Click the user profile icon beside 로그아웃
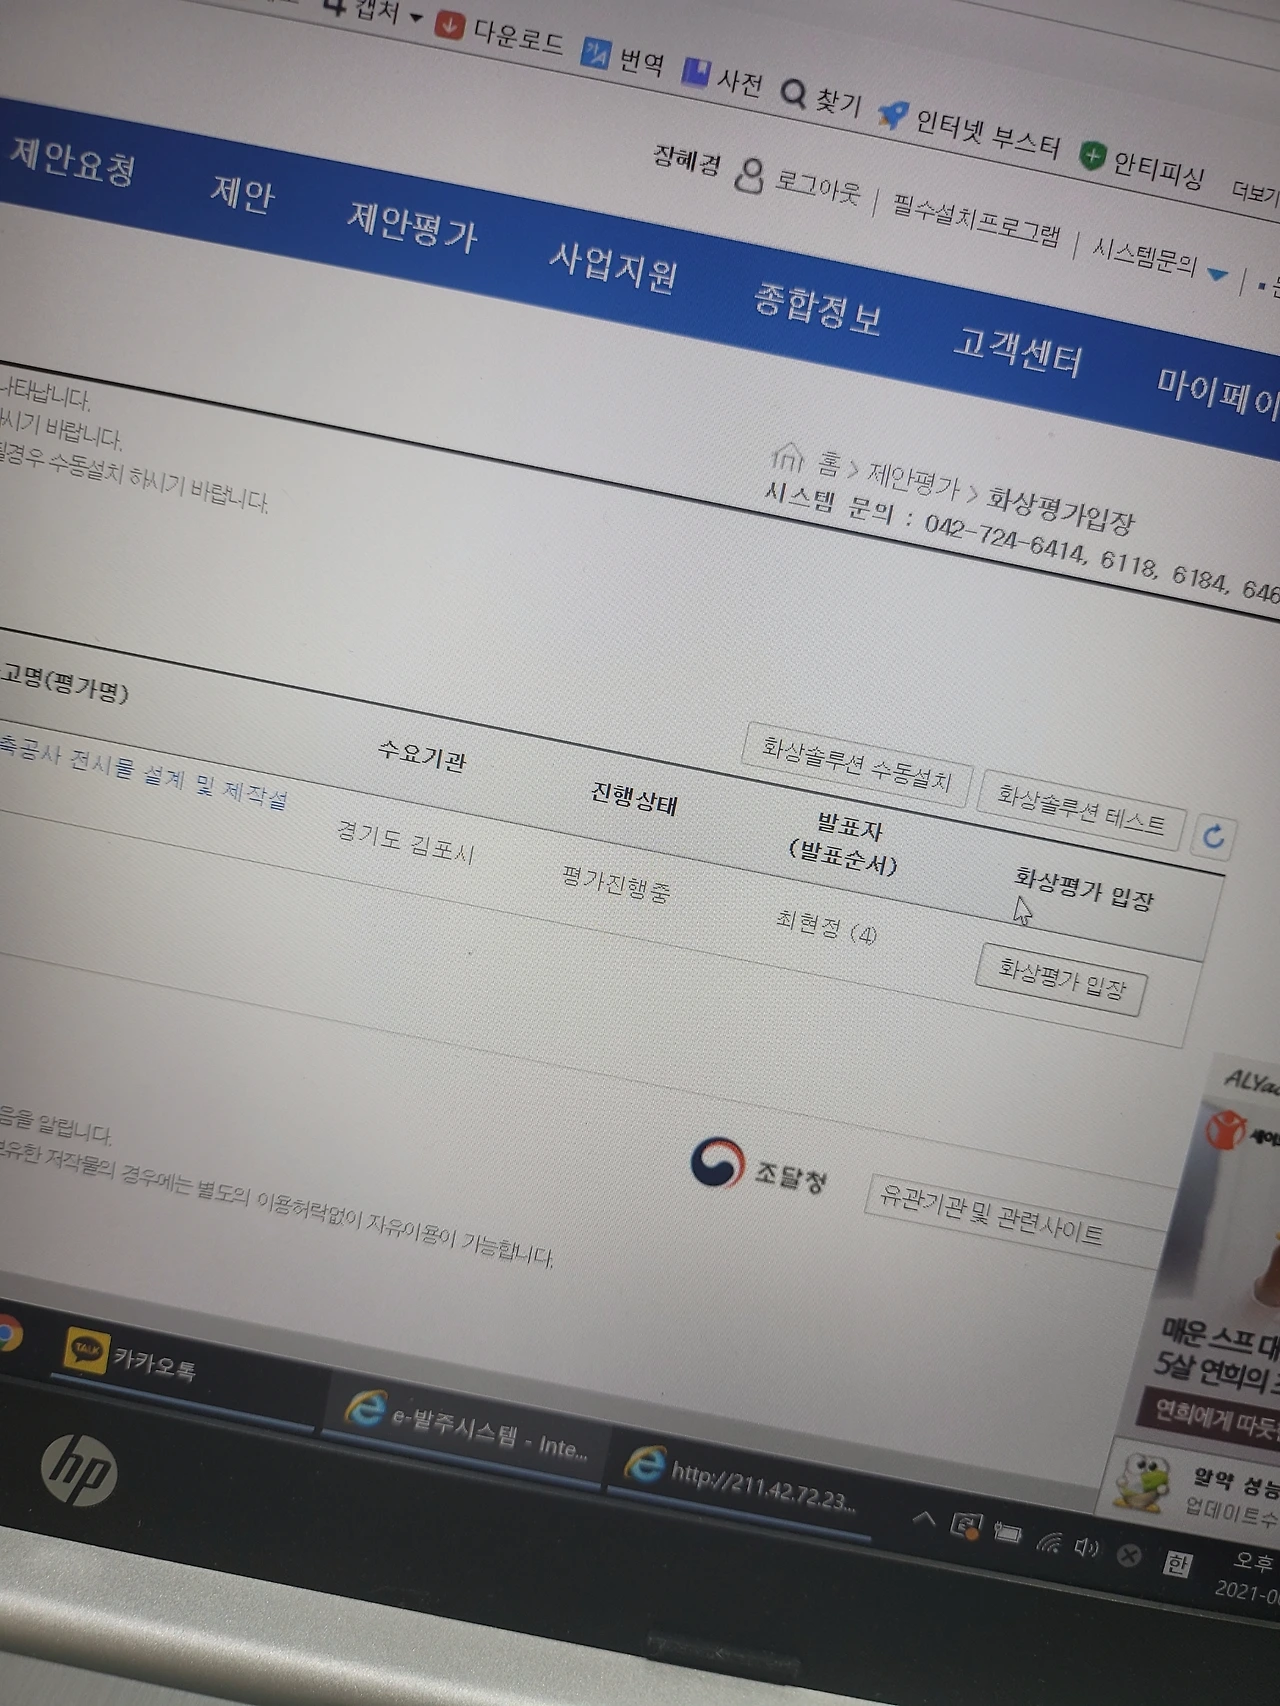Screen dimensions: 1280x1706 pyautogui.click(x=749, y=176)
